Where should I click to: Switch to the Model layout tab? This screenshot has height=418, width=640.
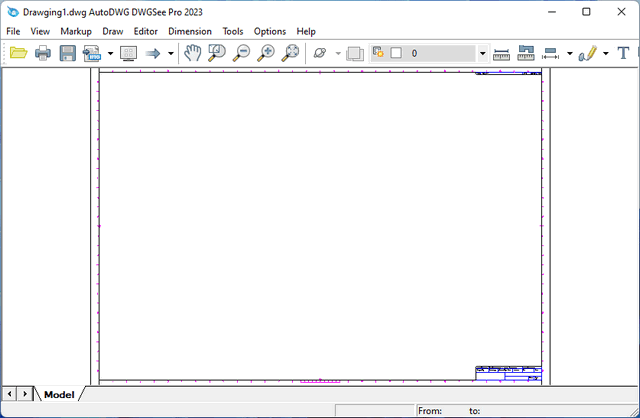point(58,395)
